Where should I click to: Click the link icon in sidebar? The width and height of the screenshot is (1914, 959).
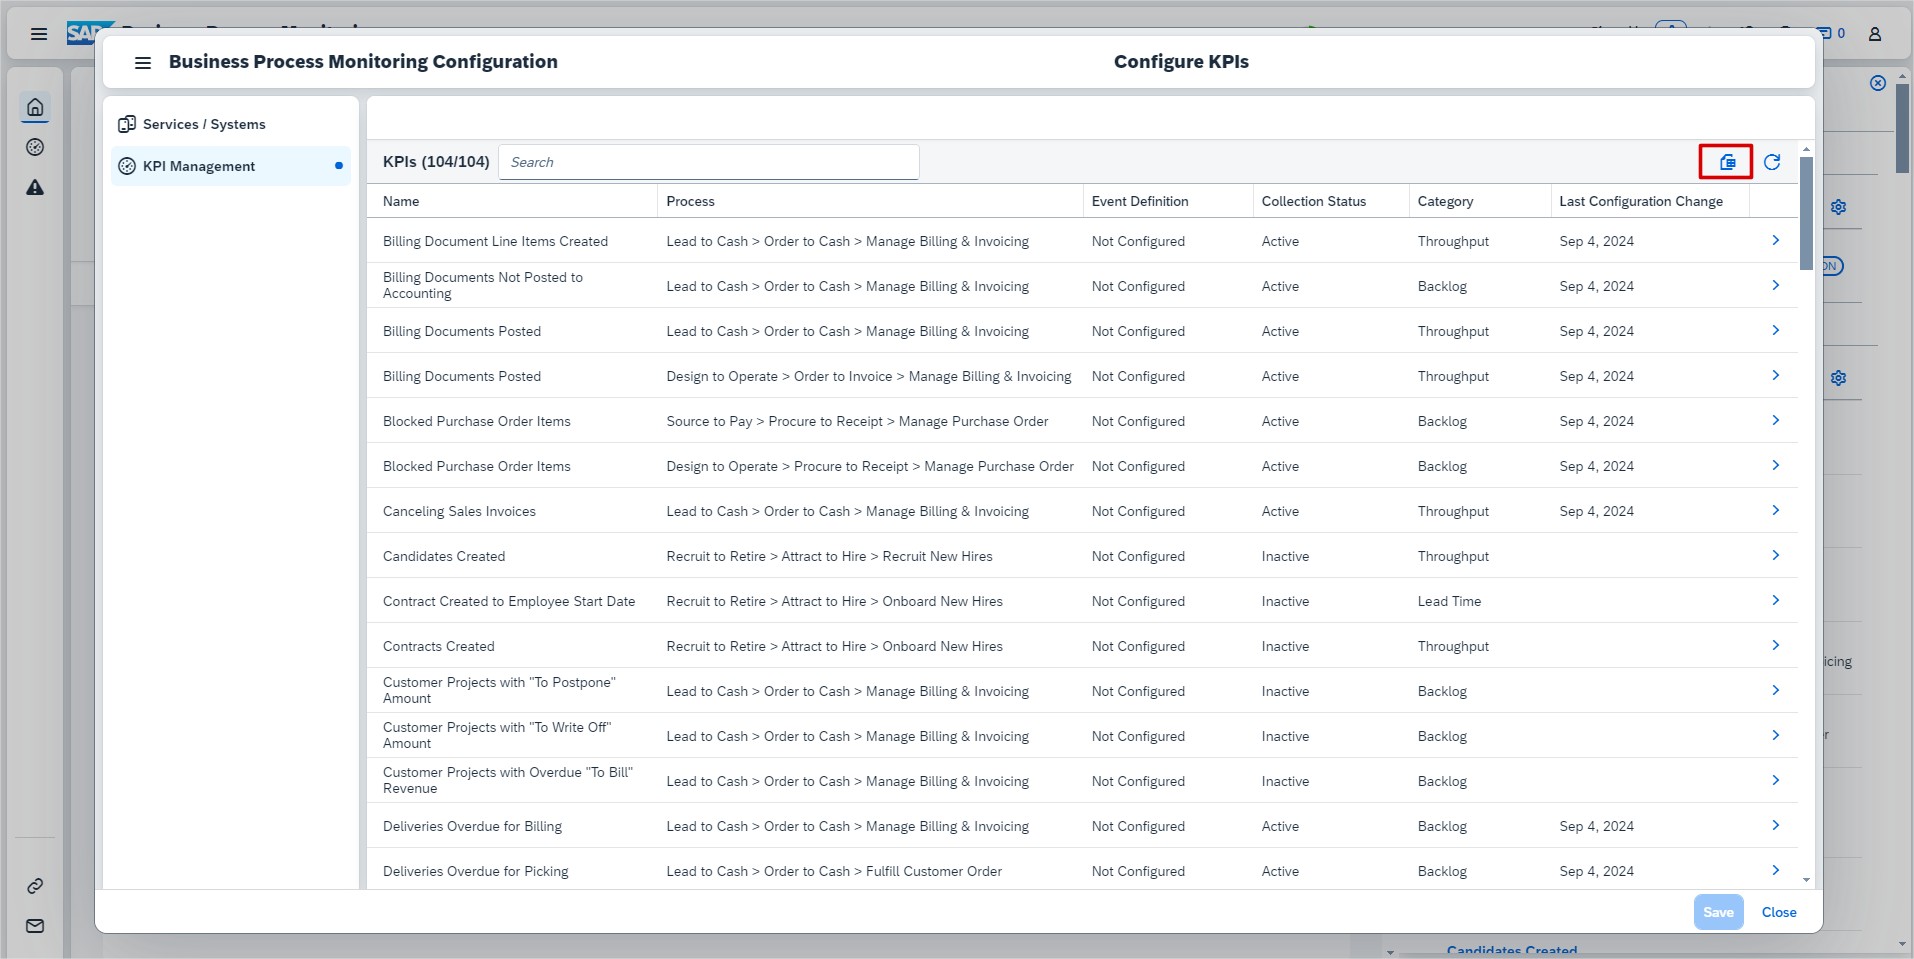pyautogui.click(x=35, y=886)
